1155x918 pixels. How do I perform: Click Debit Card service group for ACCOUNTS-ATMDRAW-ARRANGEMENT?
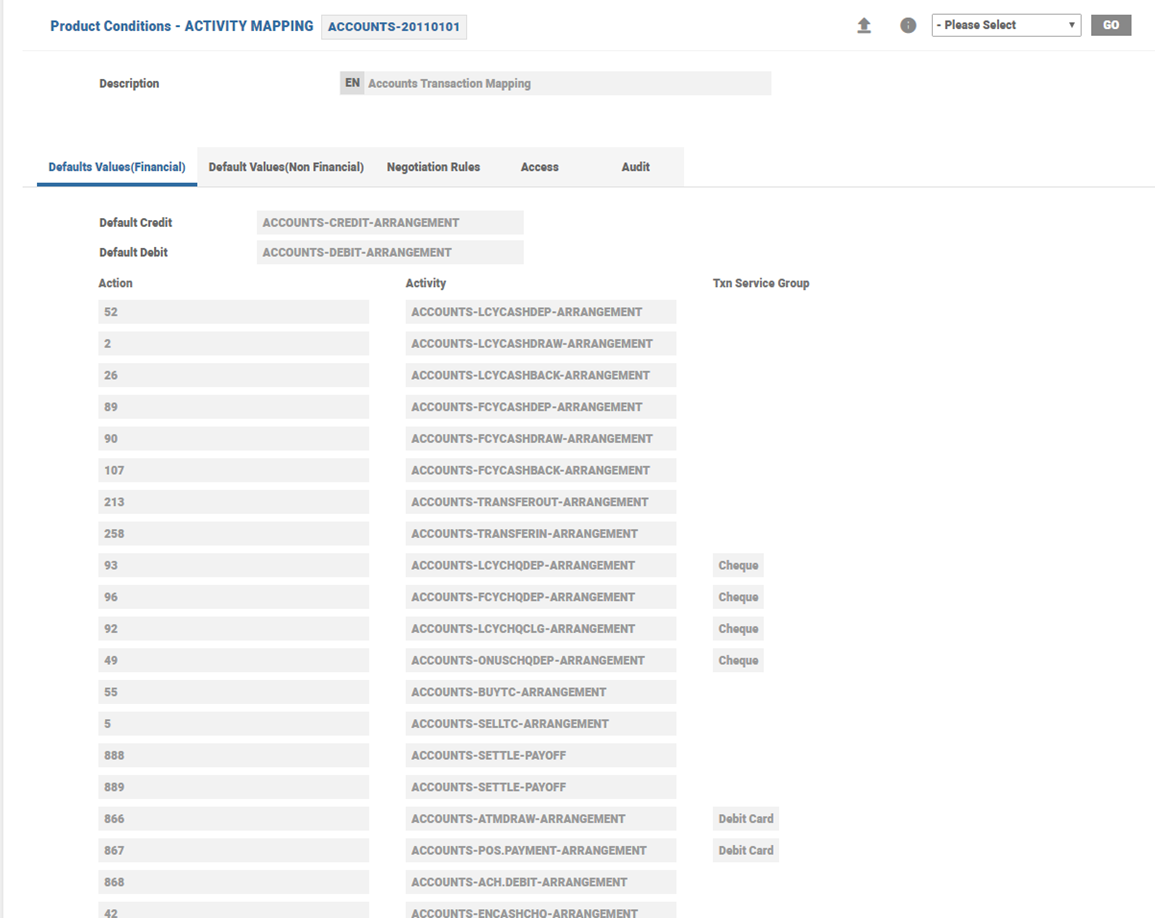coord(746,819)
